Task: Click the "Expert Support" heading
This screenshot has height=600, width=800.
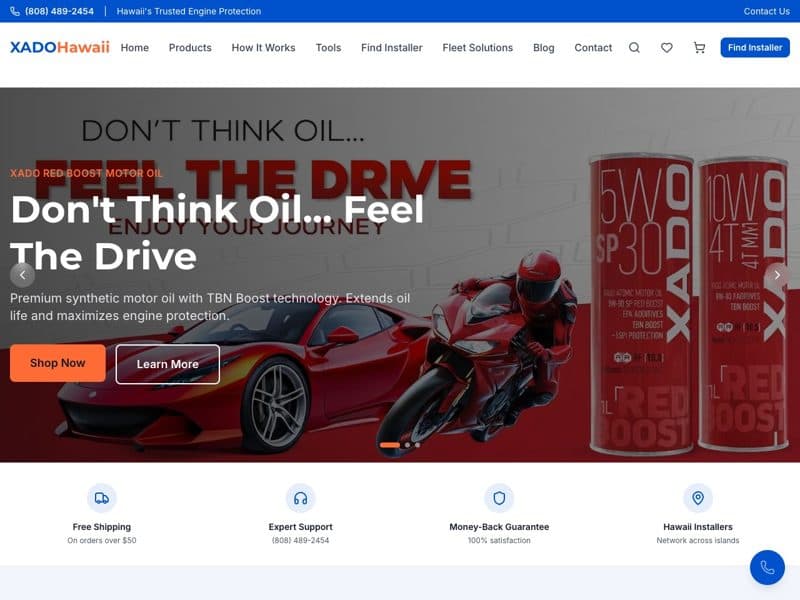Action: 301,527
